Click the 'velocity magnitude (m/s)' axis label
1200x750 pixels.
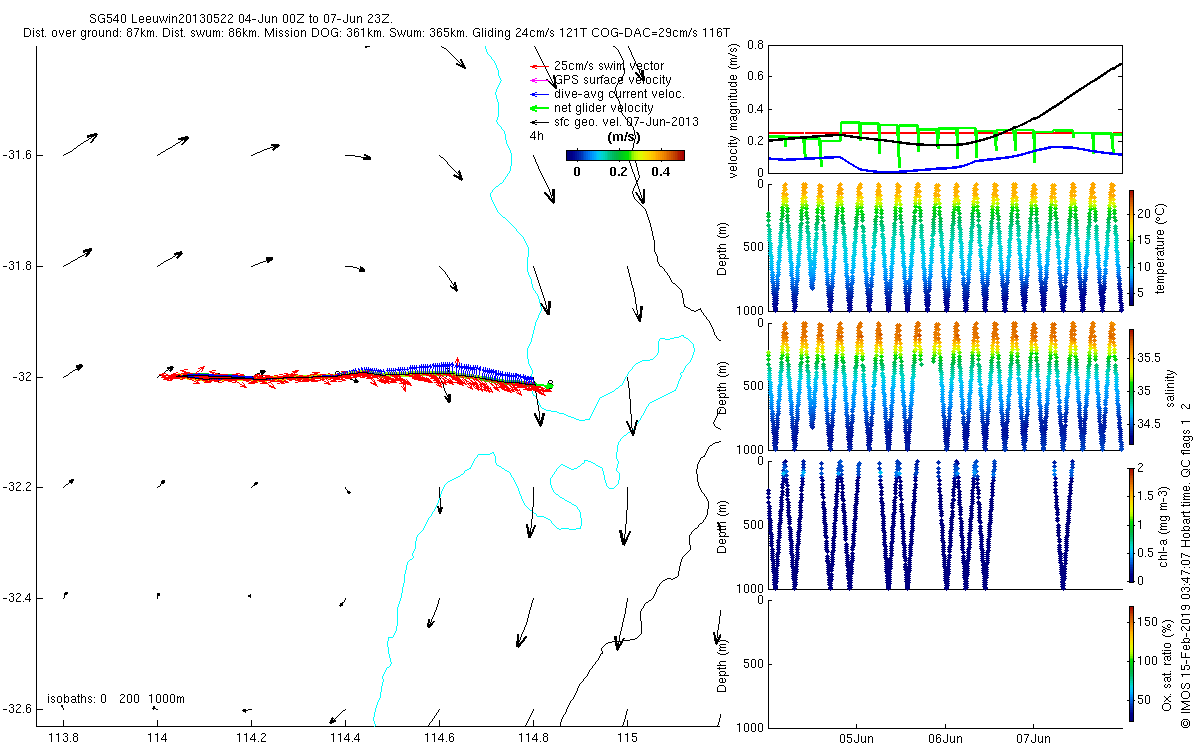click(x=735, y=110)
